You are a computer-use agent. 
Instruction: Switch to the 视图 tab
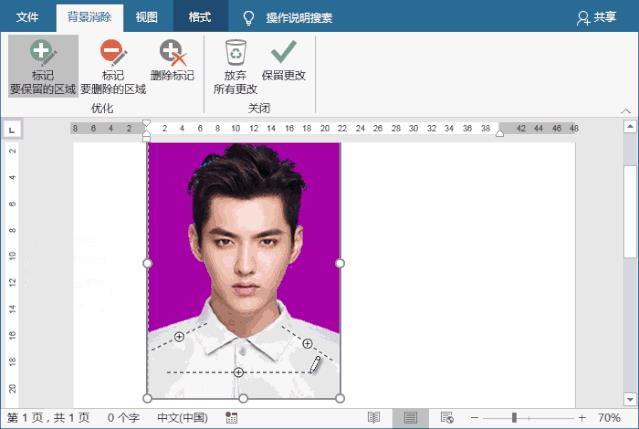(147, 18)
